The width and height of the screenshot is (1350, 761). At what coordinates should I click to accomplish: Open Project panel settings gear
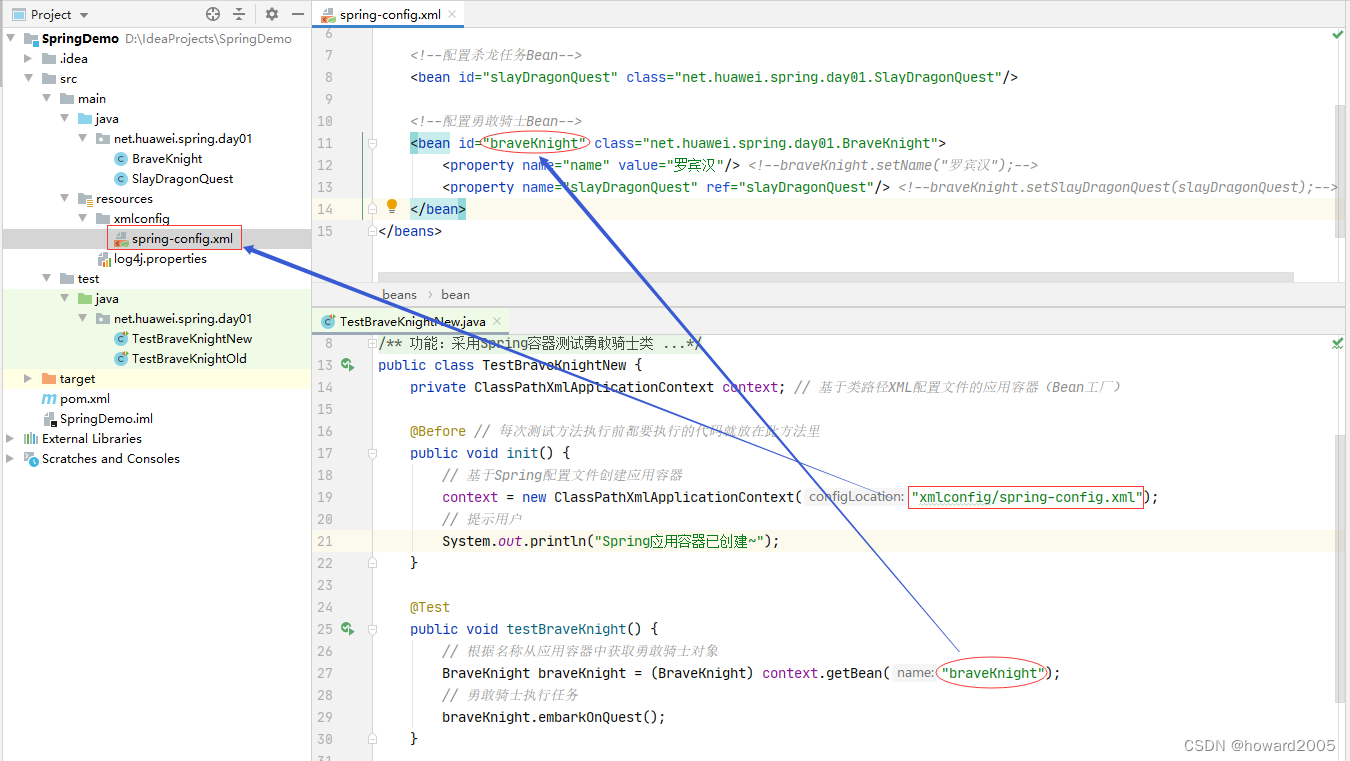pos(272,14)
